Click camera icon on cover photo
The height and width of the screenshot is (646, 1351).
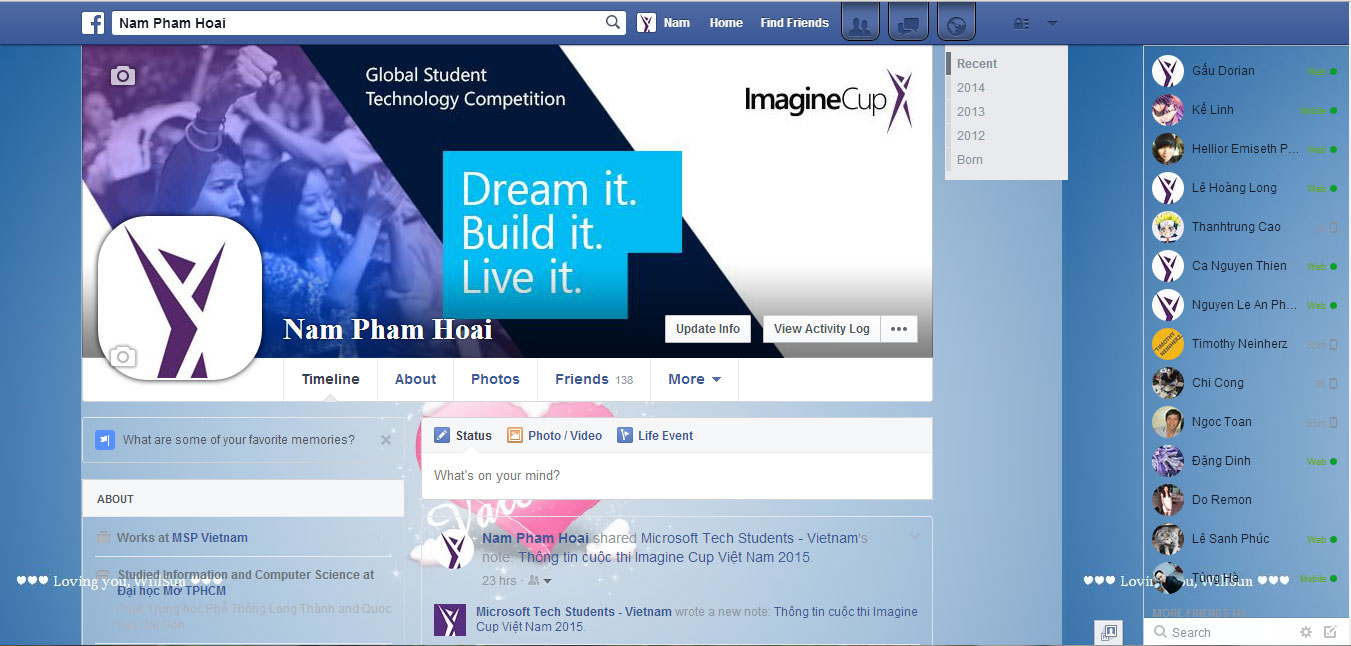[x=123, y=75]
